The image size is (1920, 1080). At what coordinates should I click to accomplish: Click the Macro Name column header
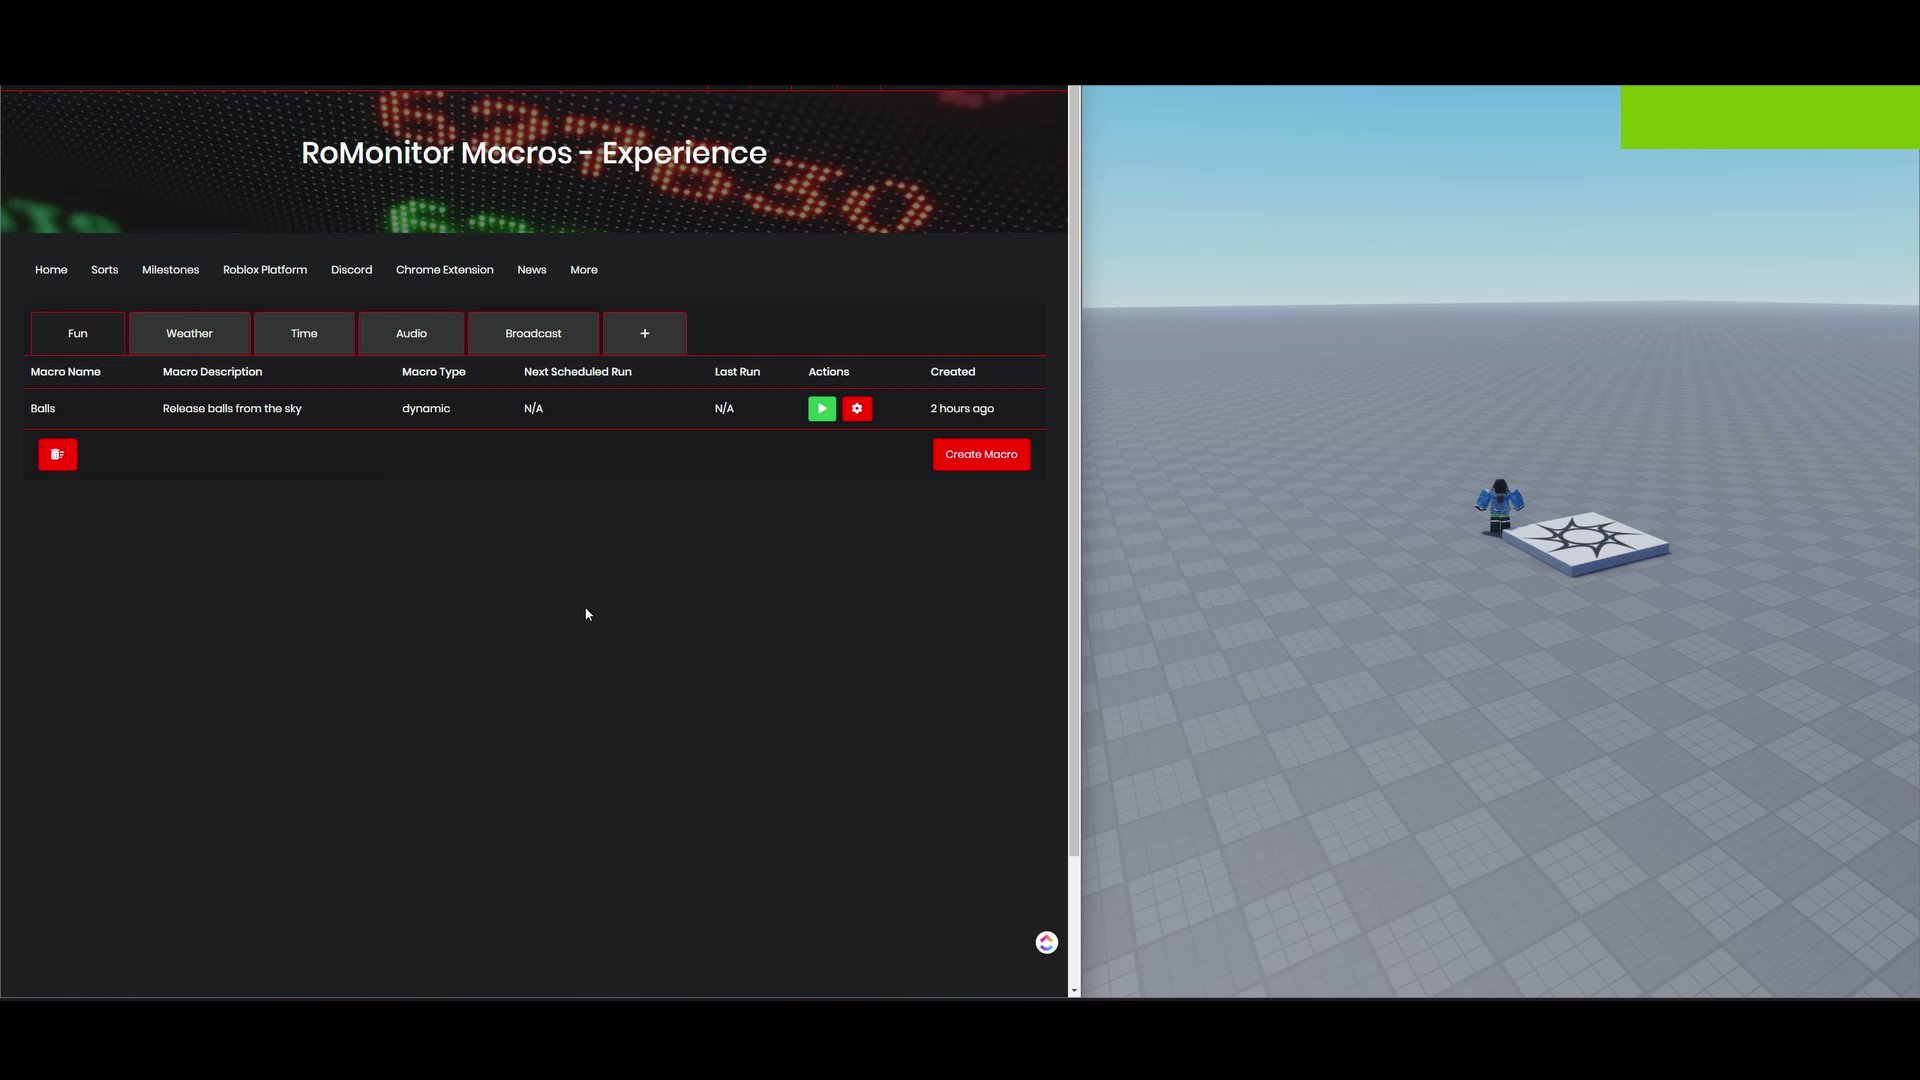coord(66,372)
